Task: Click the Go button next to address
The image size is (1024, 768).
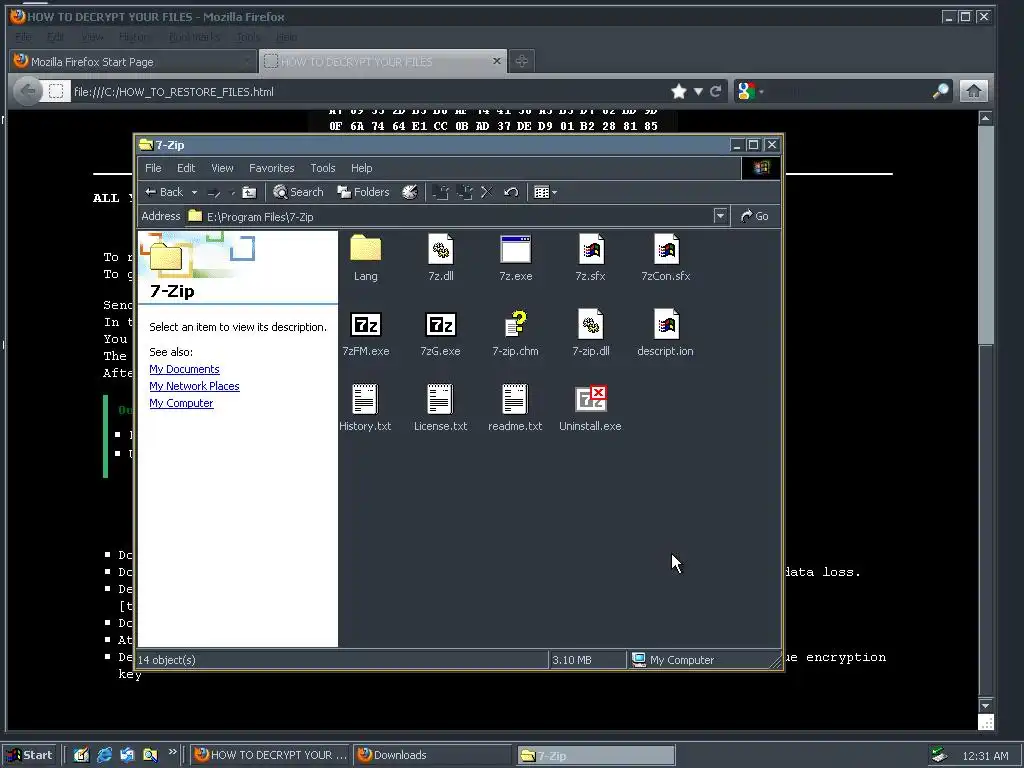Action: tap(754, 216)
